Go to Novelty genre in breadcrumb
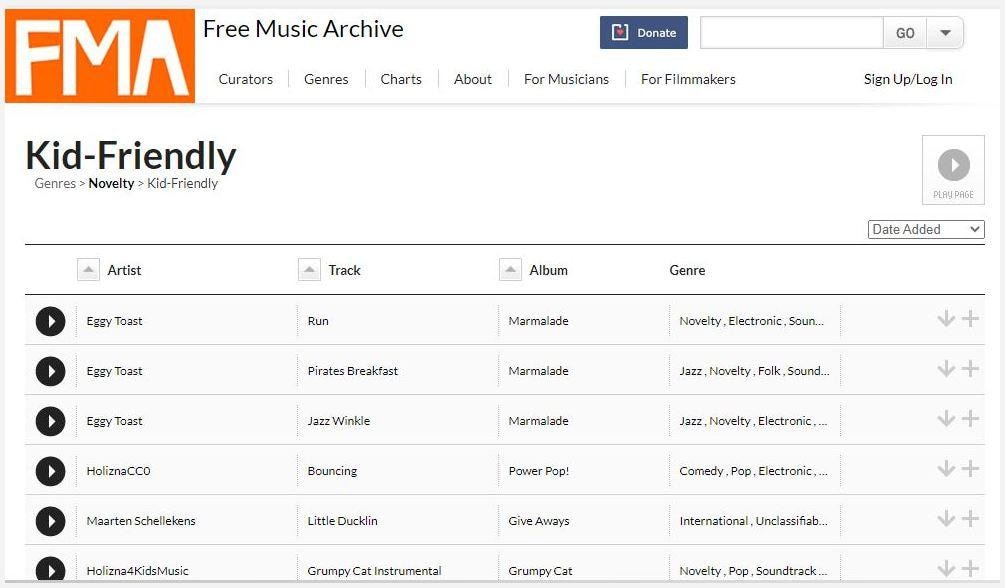1005x588 pixels. point(111,184)
